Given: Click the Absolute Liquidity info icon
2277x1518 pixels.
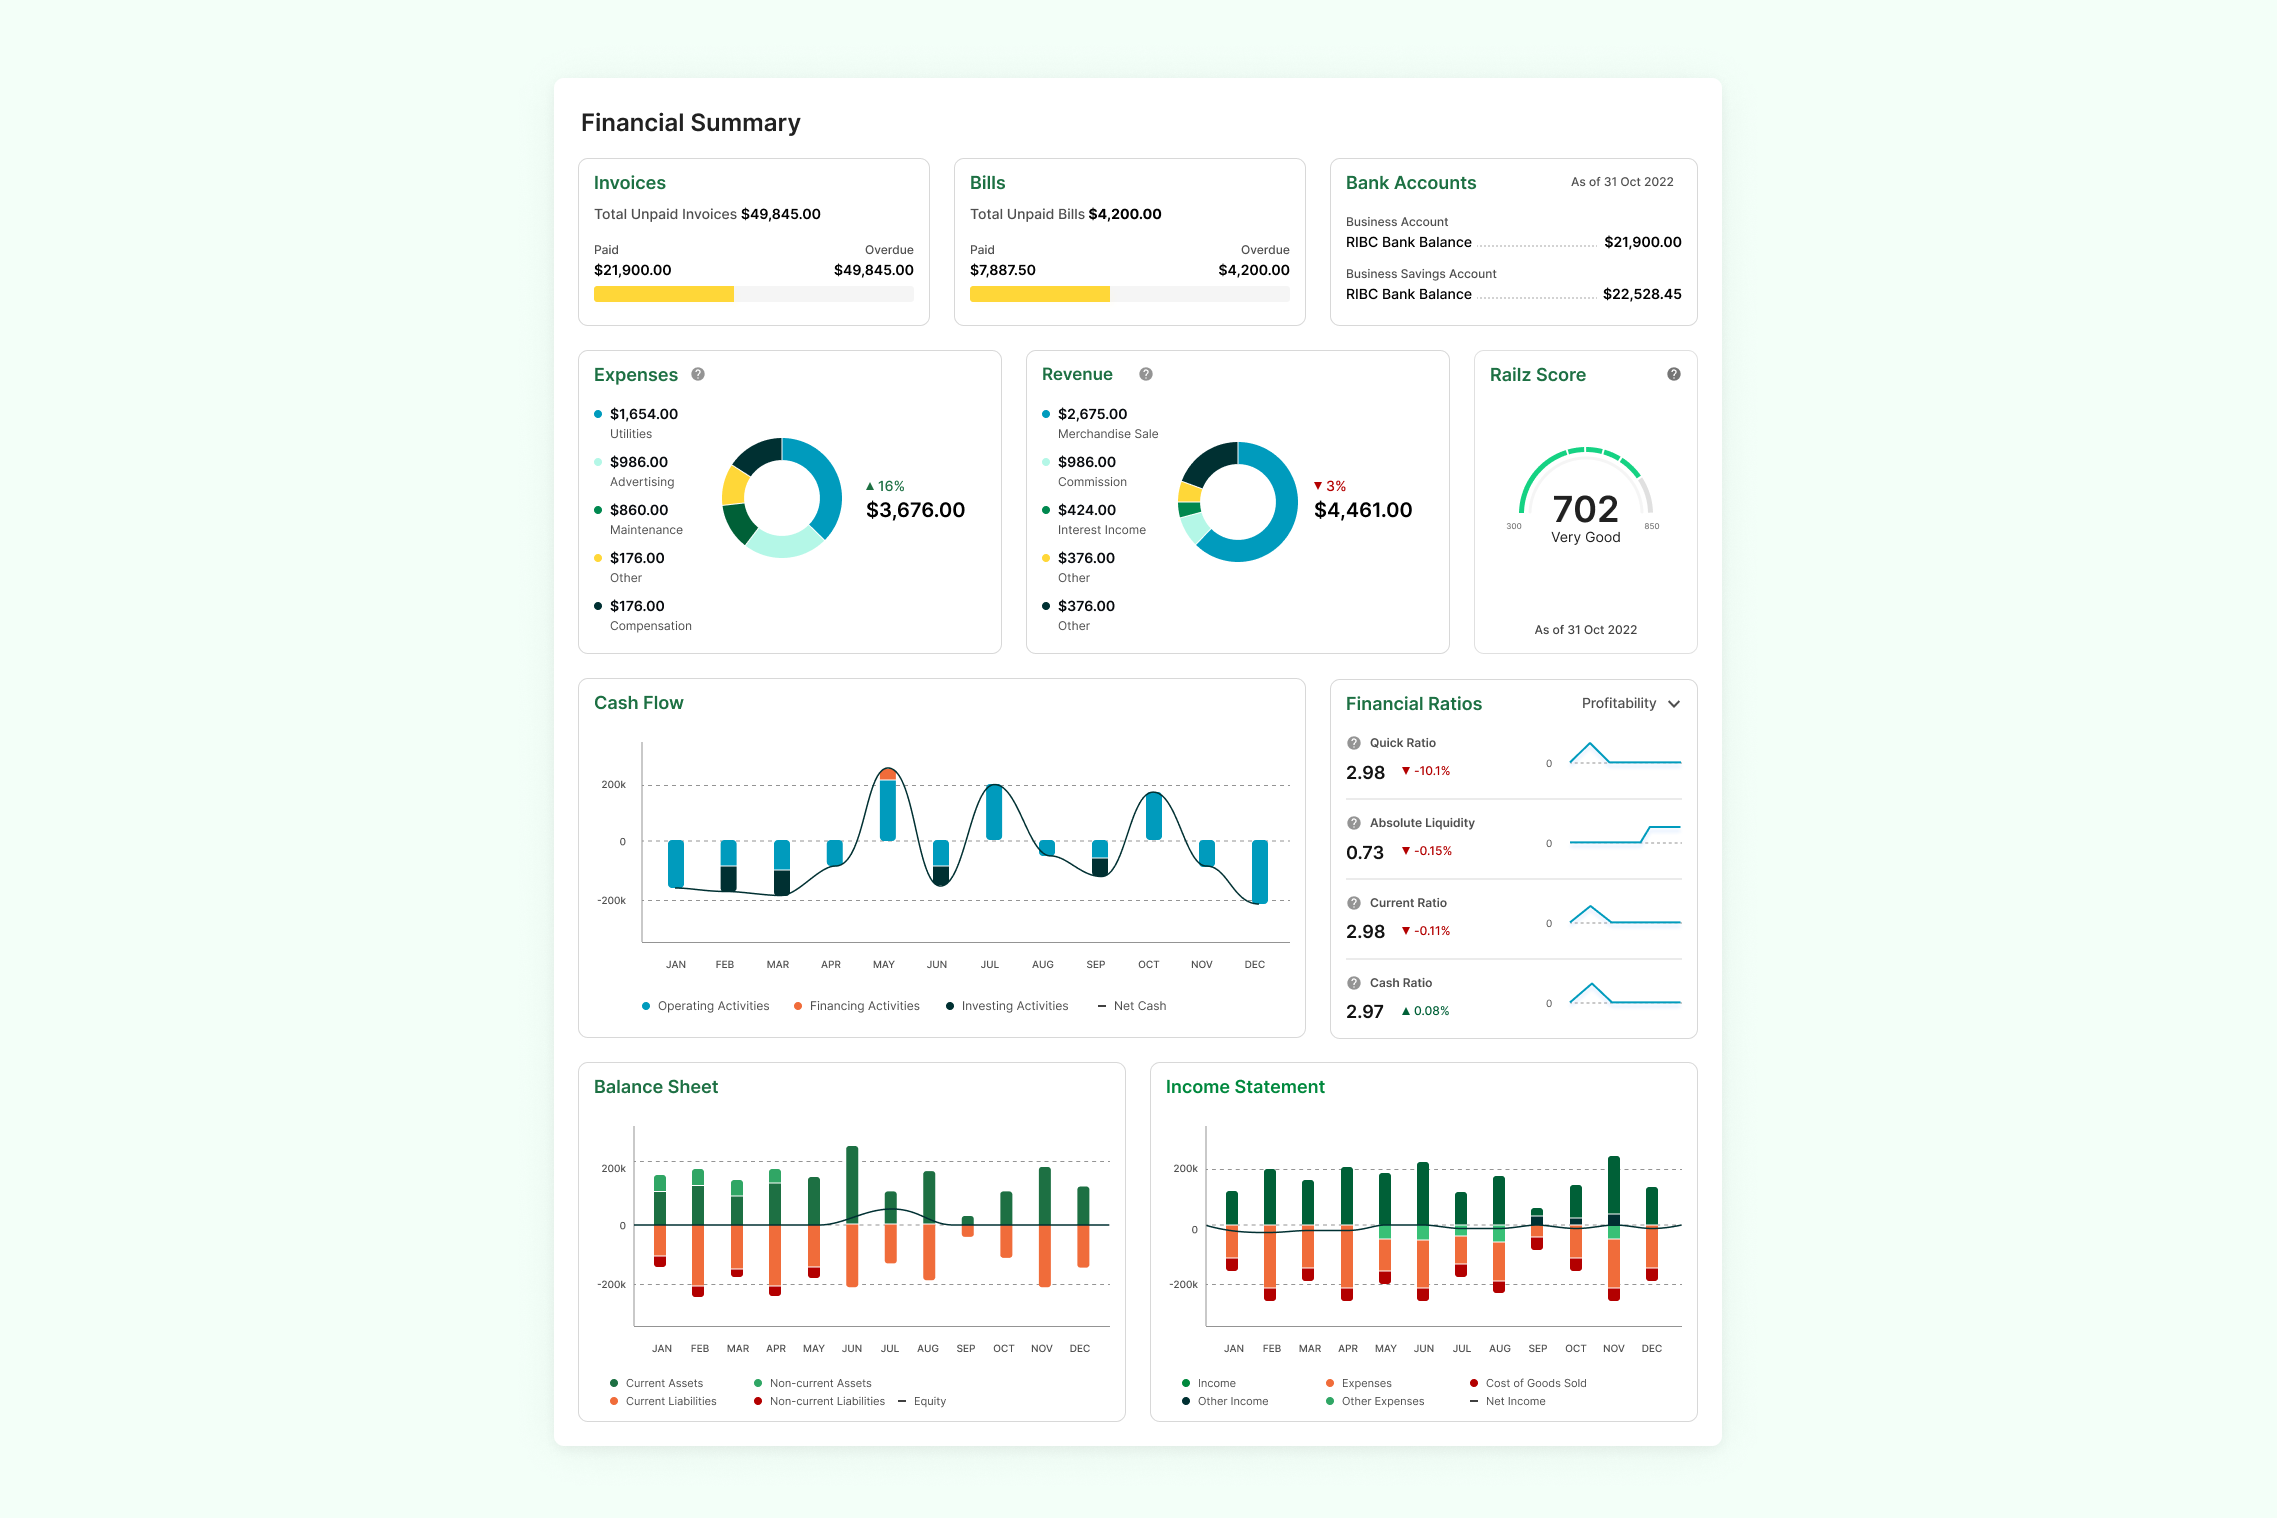Looking at the screenshot, I should coord(1354,823).
